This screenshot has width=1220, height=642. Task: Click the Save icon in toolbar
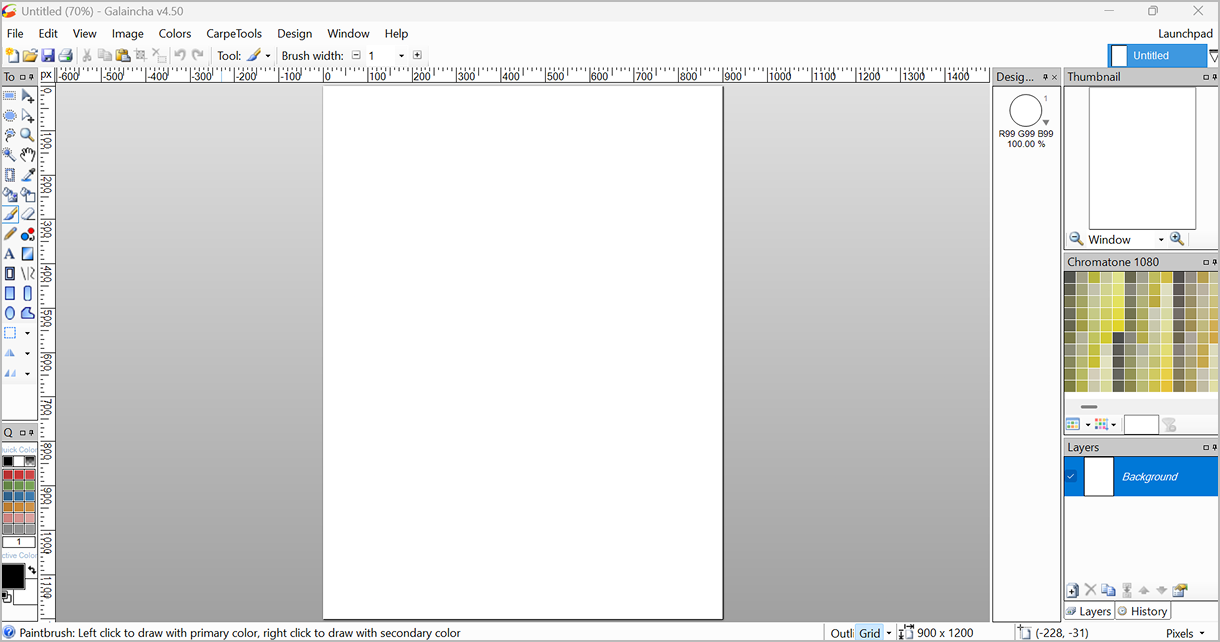pos(47,56)
